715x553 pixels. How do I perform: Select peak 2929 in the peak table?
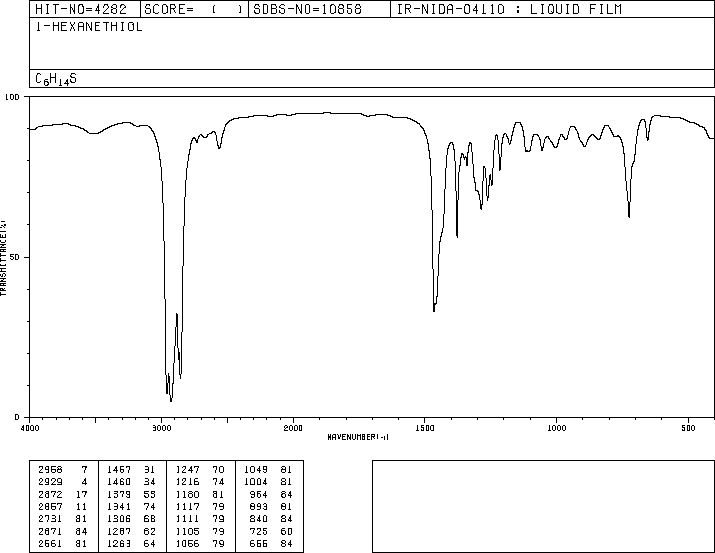click(51, 482)
